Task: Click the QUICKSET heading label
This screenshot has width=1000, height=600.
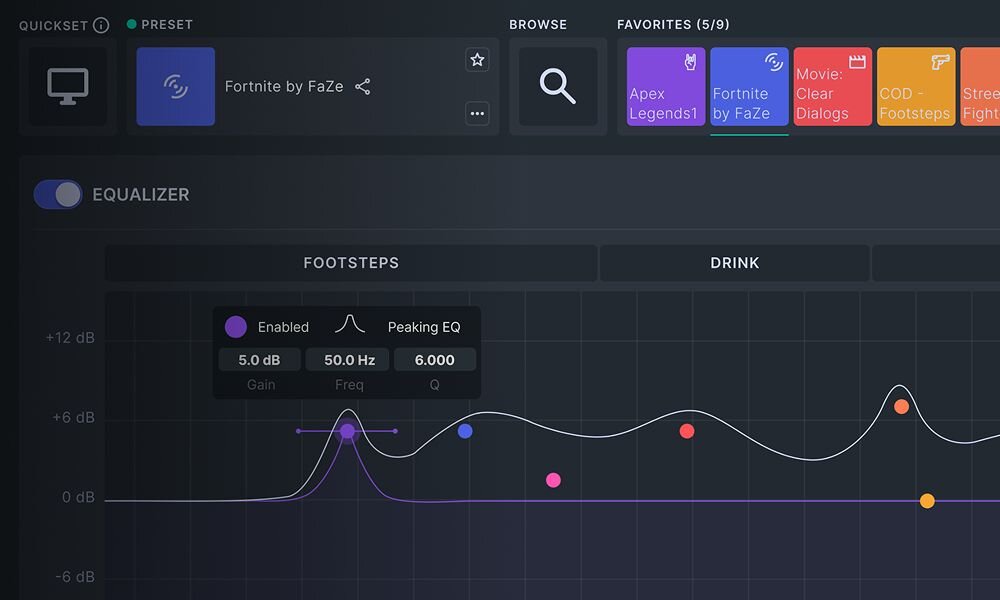Action: point(53,26)
